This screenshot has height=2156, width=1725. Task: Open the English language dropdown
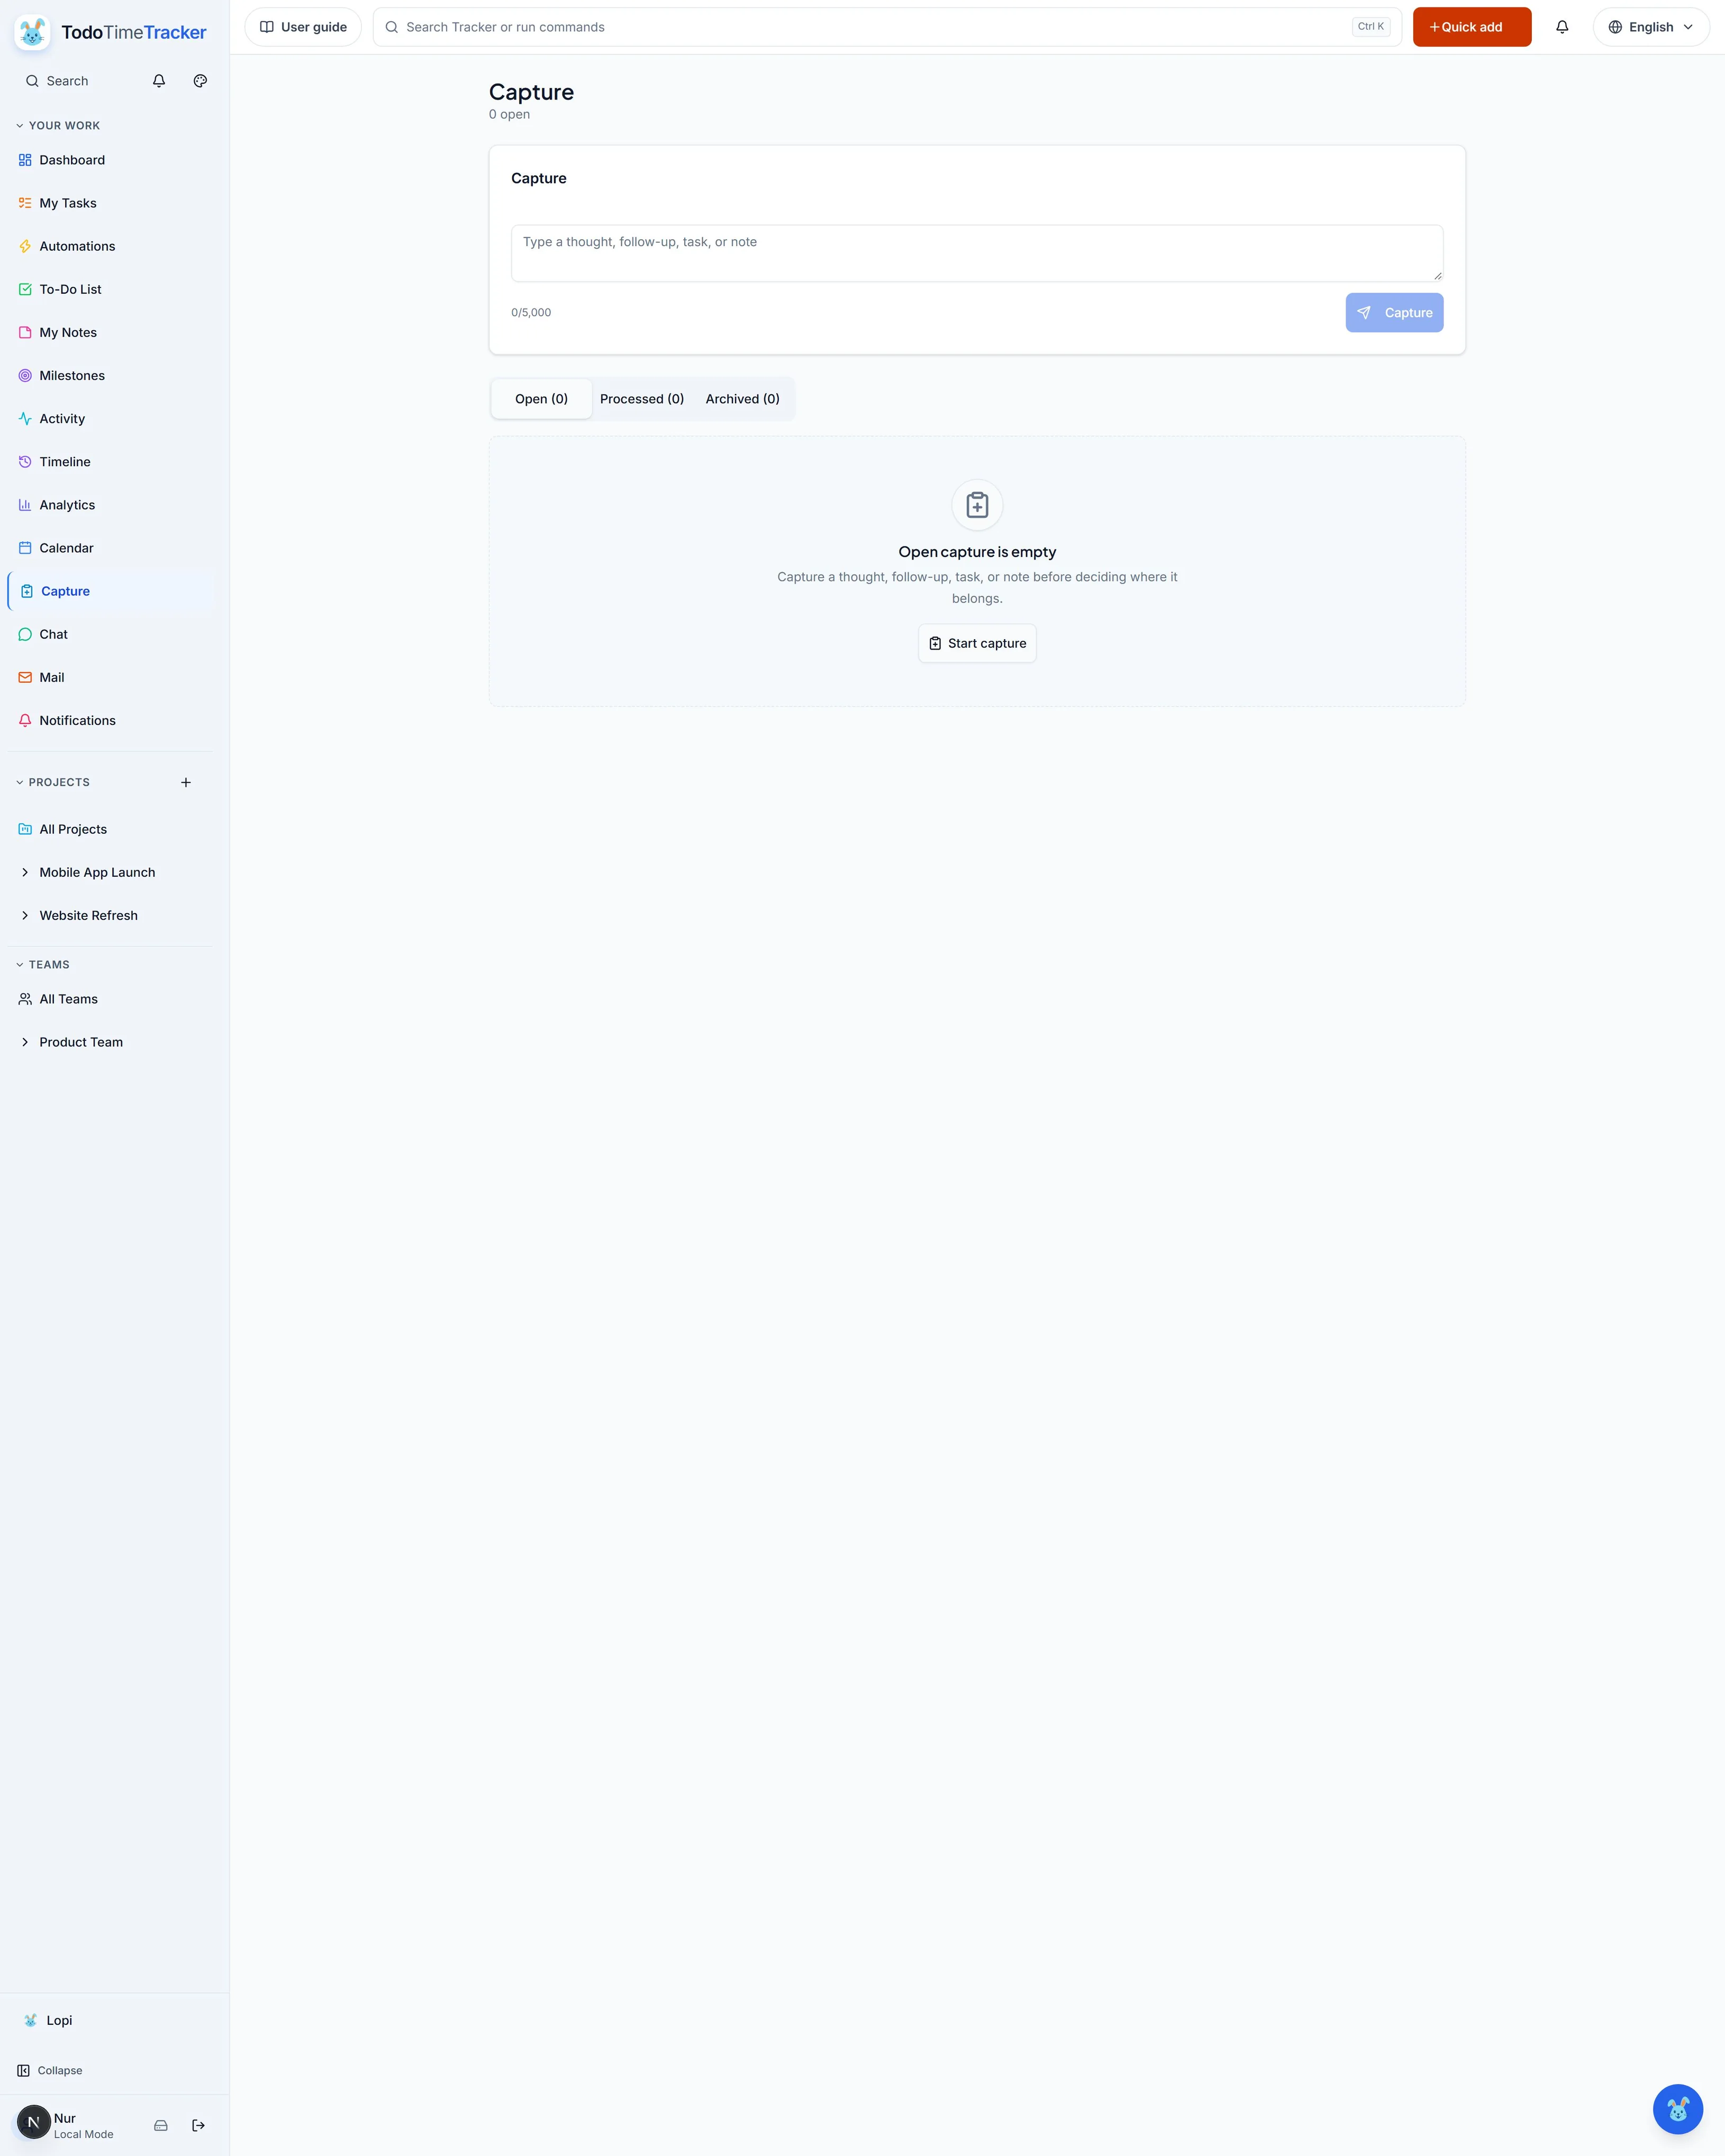pos(1651,27)
